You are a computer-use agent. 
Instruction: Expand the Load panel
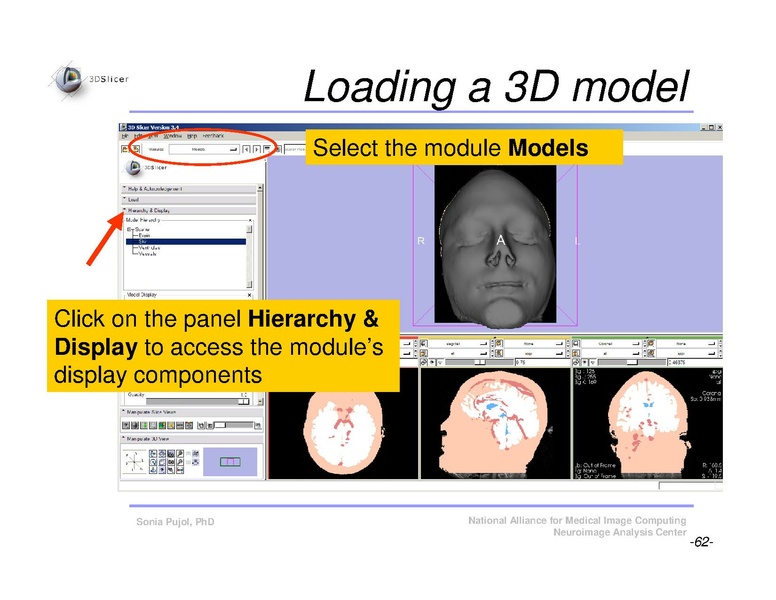pyautogui.click(x=190, y=200)
